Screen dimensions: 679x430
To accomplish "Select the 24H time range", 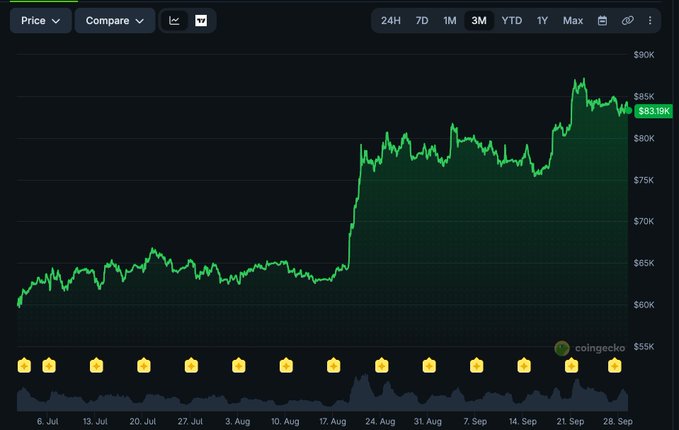I will point(391,21).
